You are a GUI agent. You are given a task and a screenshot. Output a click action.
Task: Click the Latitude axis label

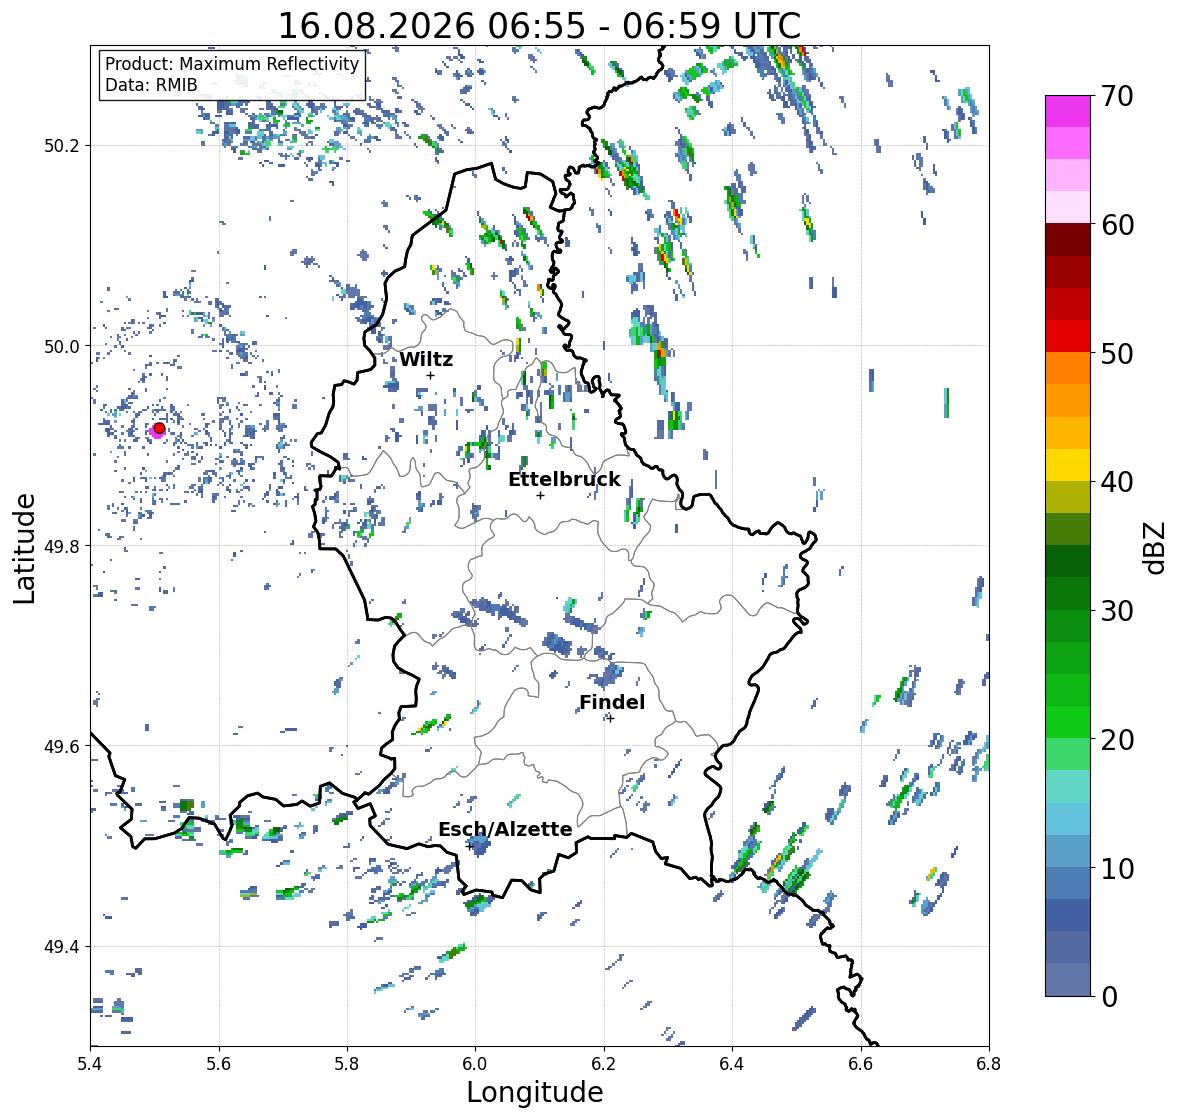24,548
